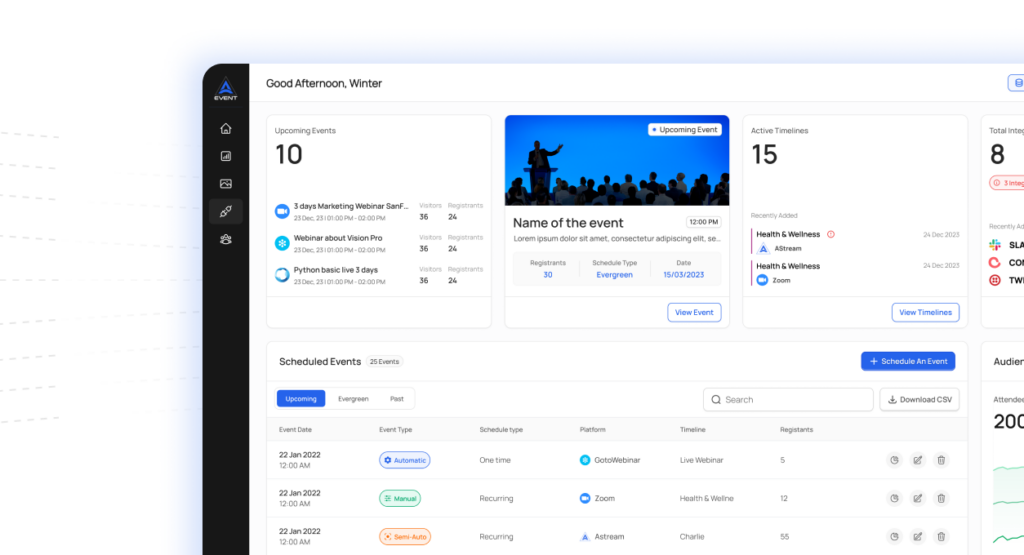Click the Event logo in sidebar
Screen dimensions: 1024x555
226,89
